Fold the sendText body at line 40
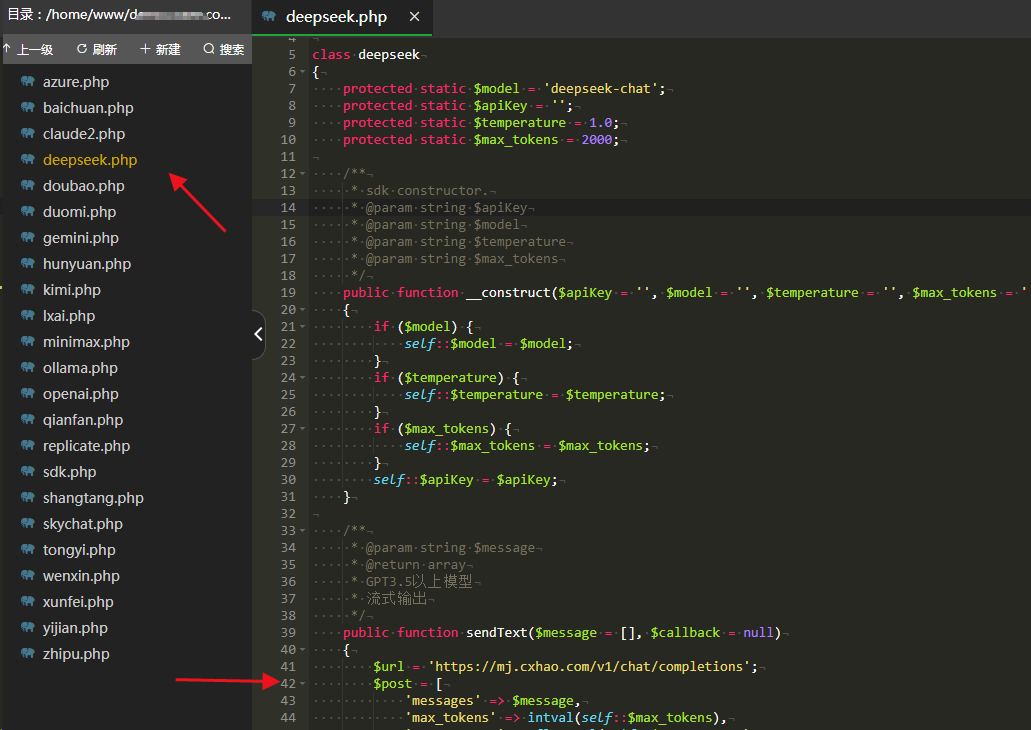Viewport: 1031px width, 730px height. click(x=302, y=649)
